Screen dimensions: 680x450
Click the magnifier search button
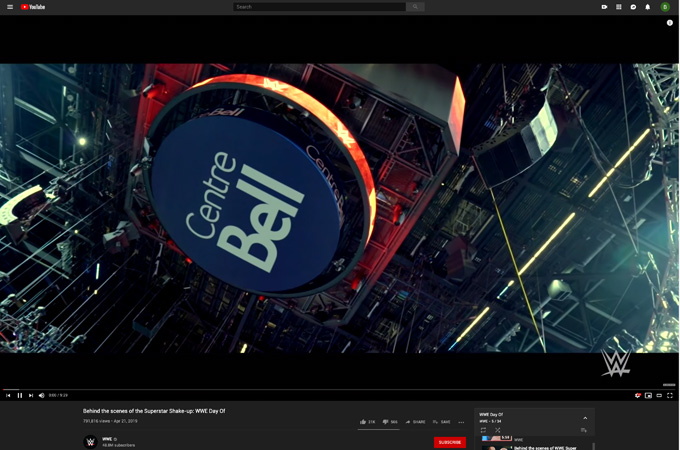pos(415,7)
